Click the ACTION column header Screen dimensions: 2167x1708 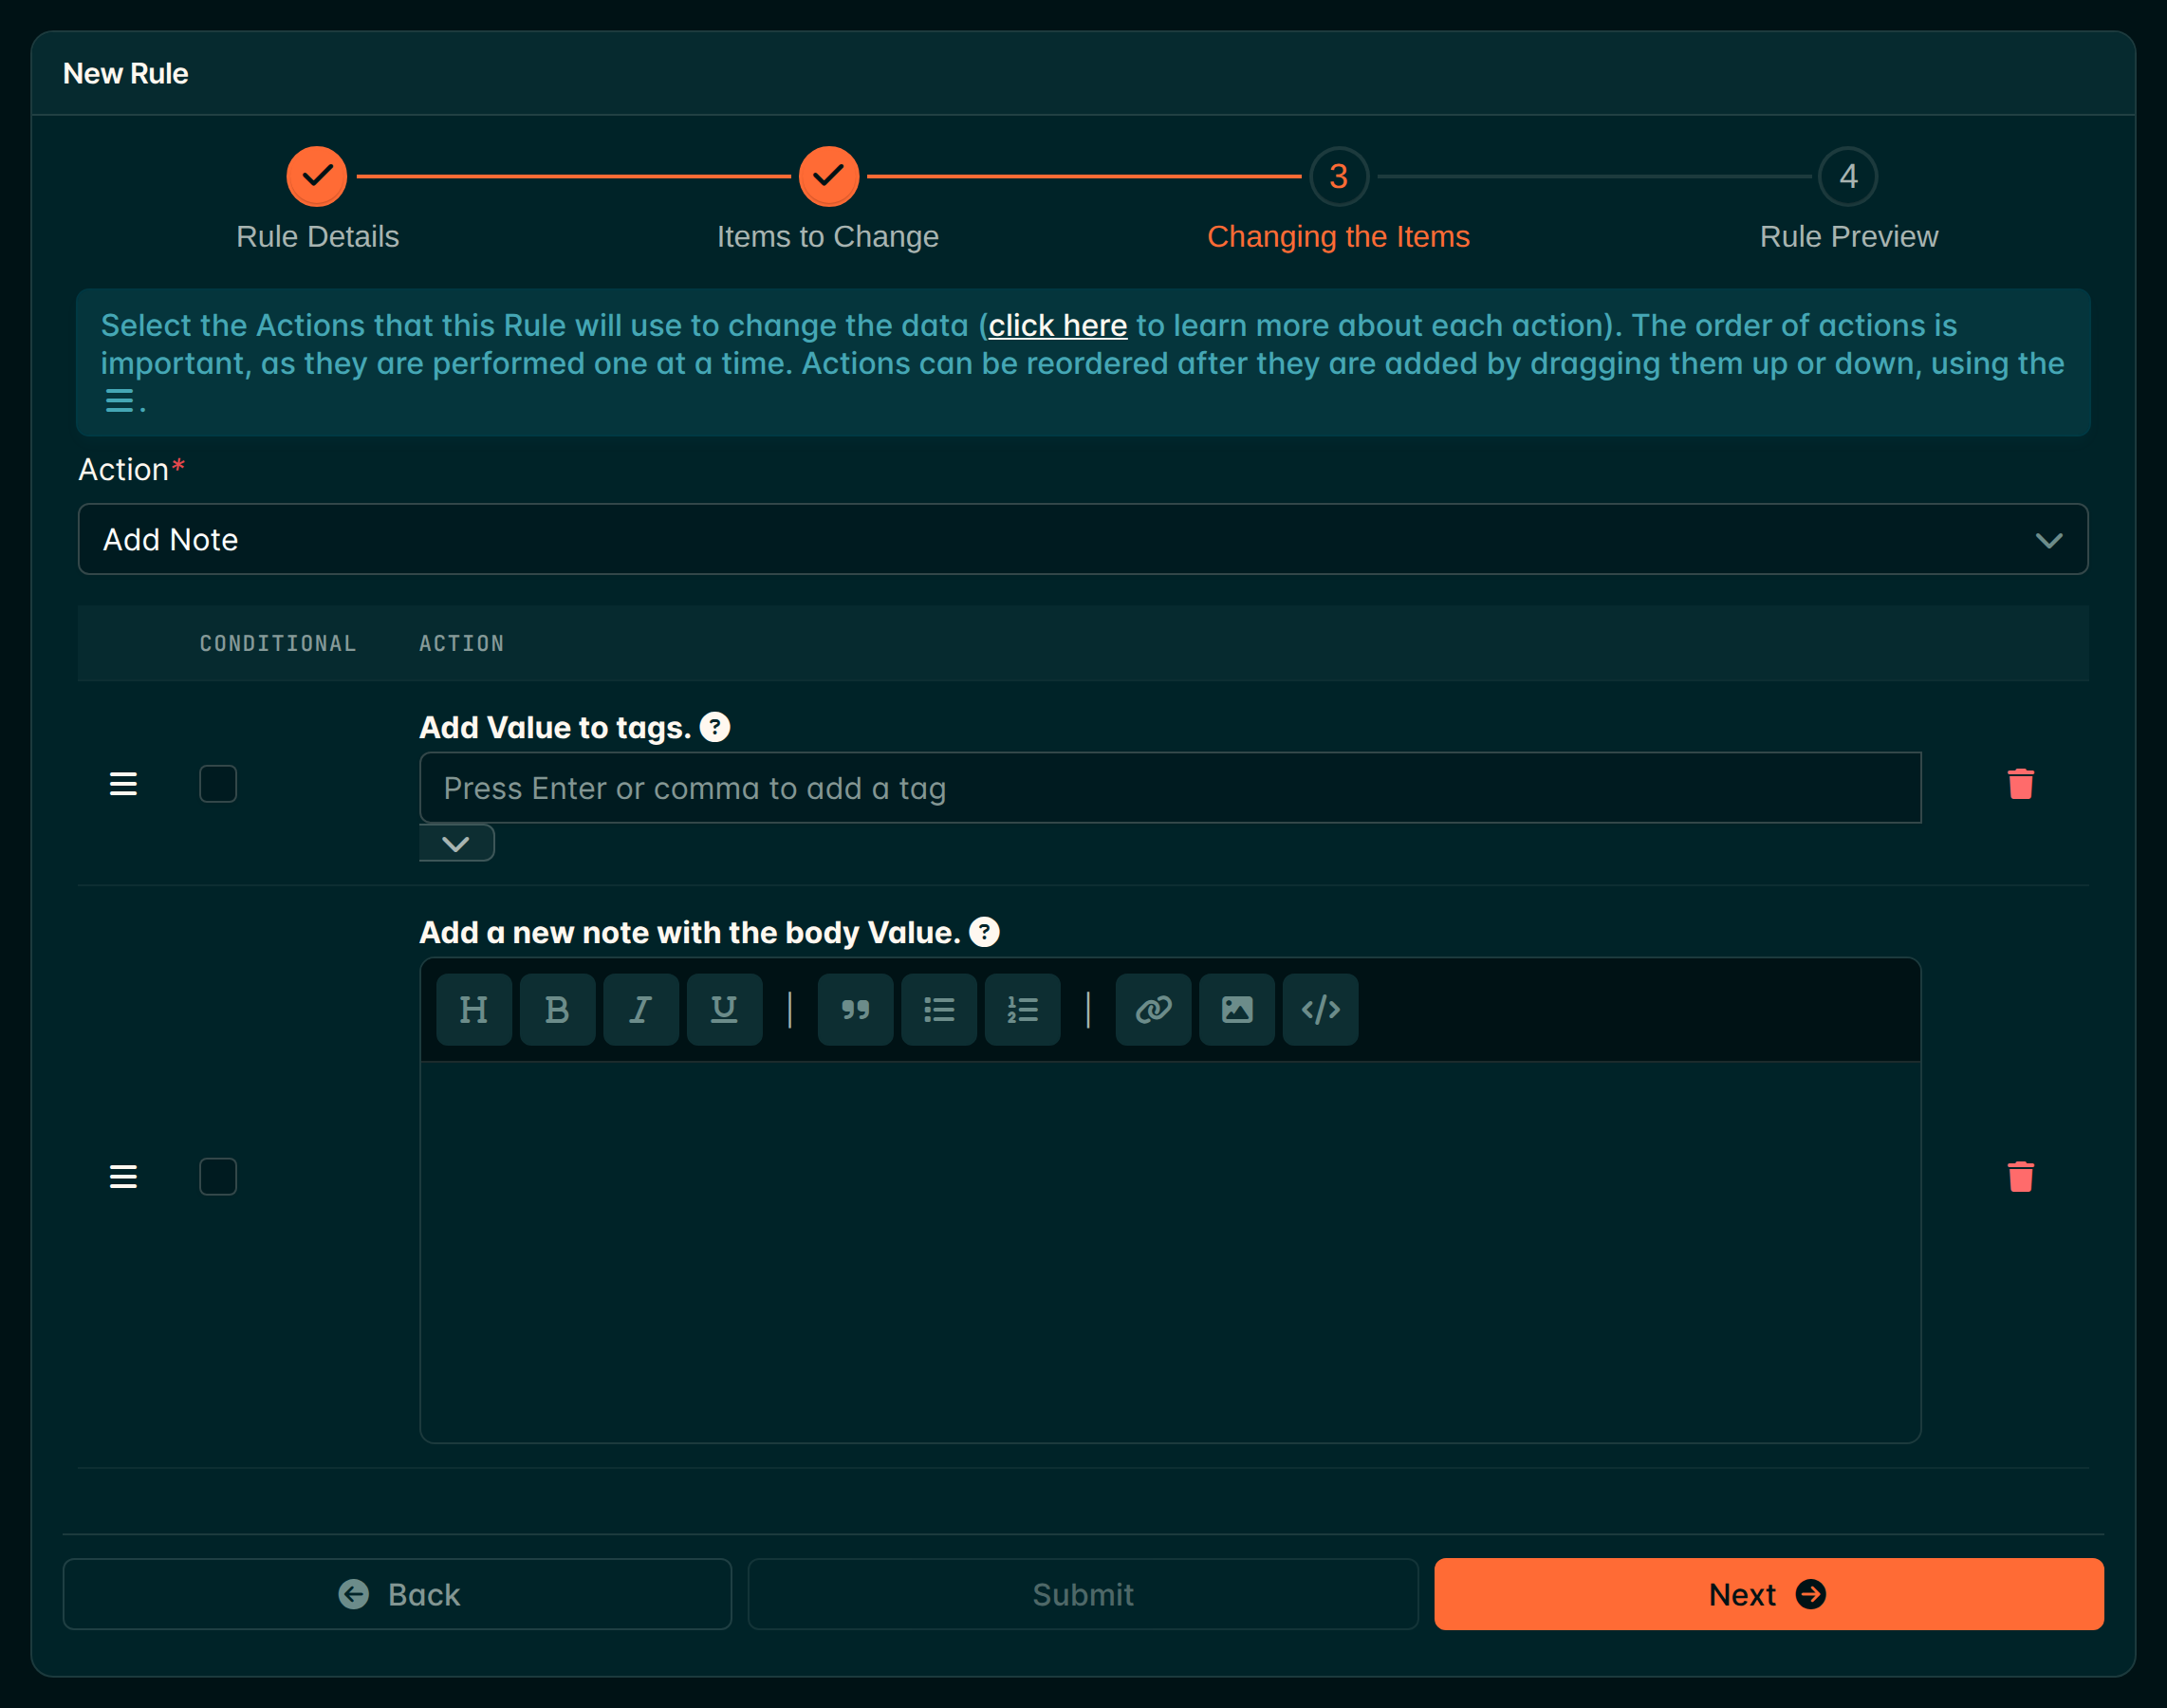[461, 643]
